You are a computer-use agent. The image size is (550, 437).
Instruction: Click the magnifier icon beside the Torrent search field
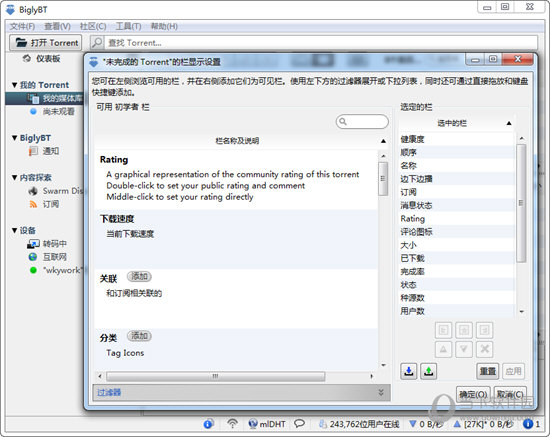pyautogui.click(x=97, y=42)
